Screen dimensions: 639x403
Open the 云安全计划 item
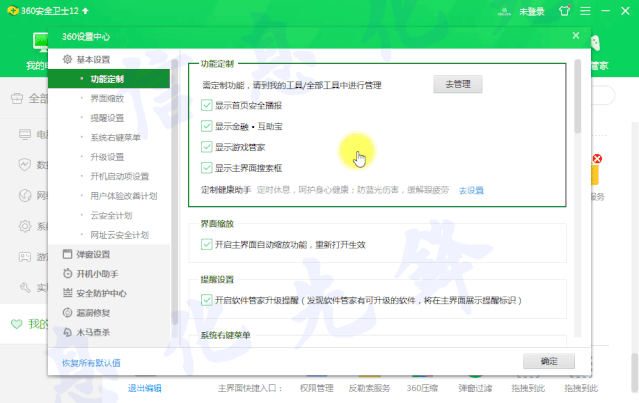111,216
